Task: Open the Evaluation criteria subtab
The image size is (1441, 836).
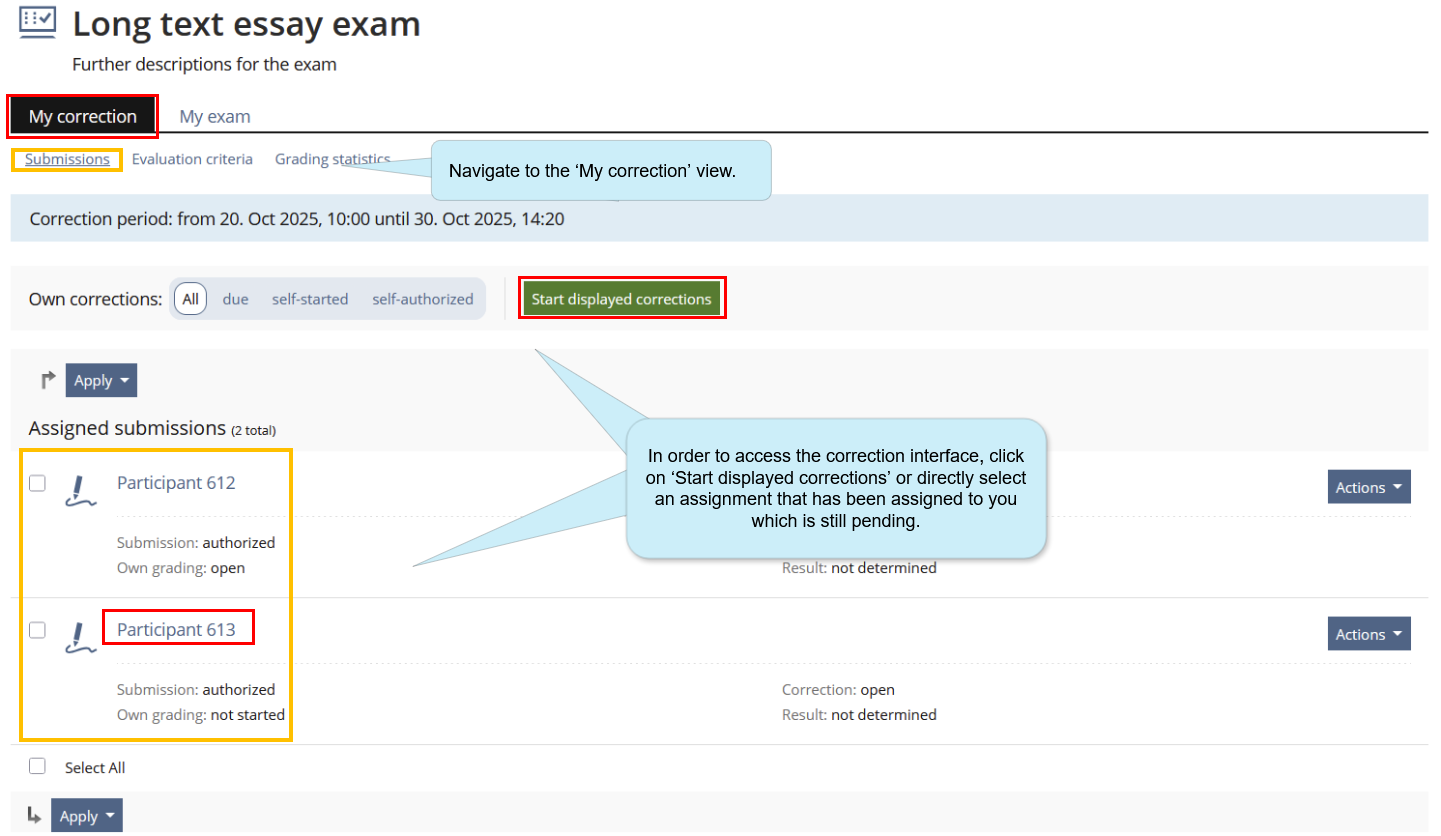Action: 192,158
